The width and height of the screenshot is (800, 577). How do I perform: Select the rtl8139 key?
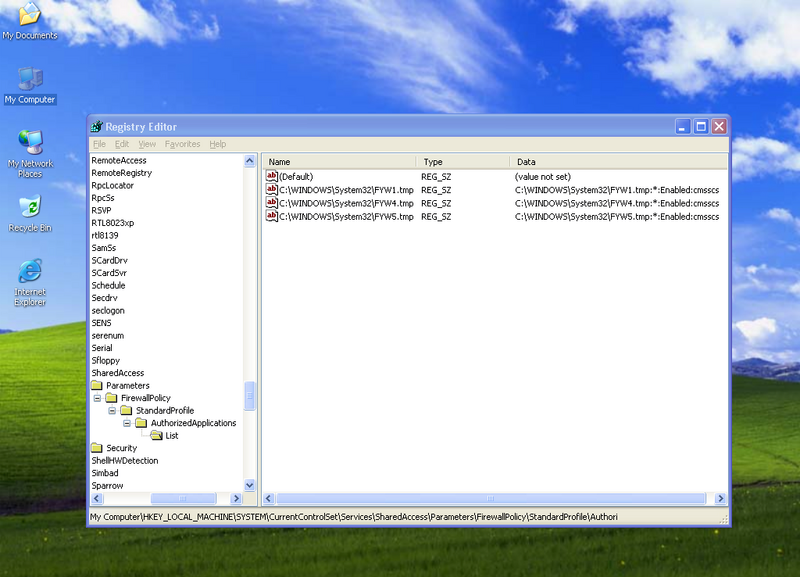coord(105,235)
